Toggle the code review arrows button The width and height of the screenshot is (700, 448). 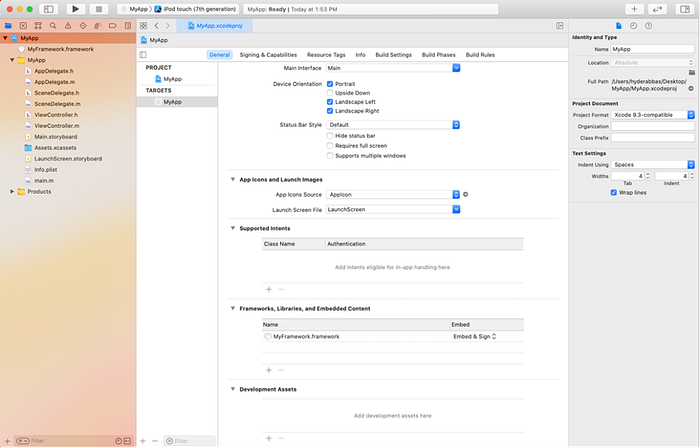tap(657, 9)
